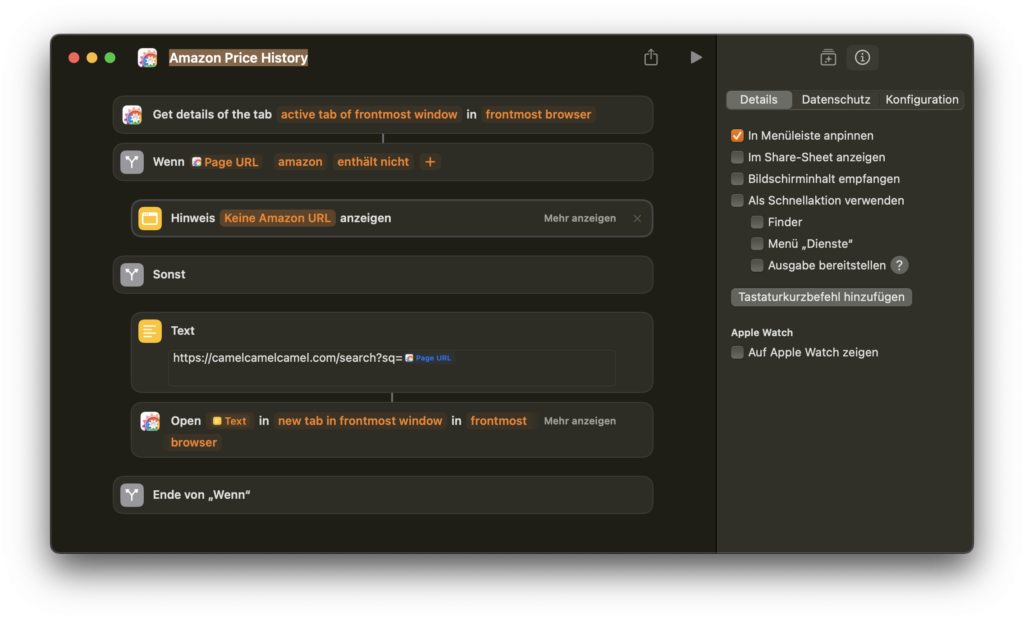Click icon of Get details of the tab action
The height and width of the screenshot is (620, 1024).
[133, 115]
